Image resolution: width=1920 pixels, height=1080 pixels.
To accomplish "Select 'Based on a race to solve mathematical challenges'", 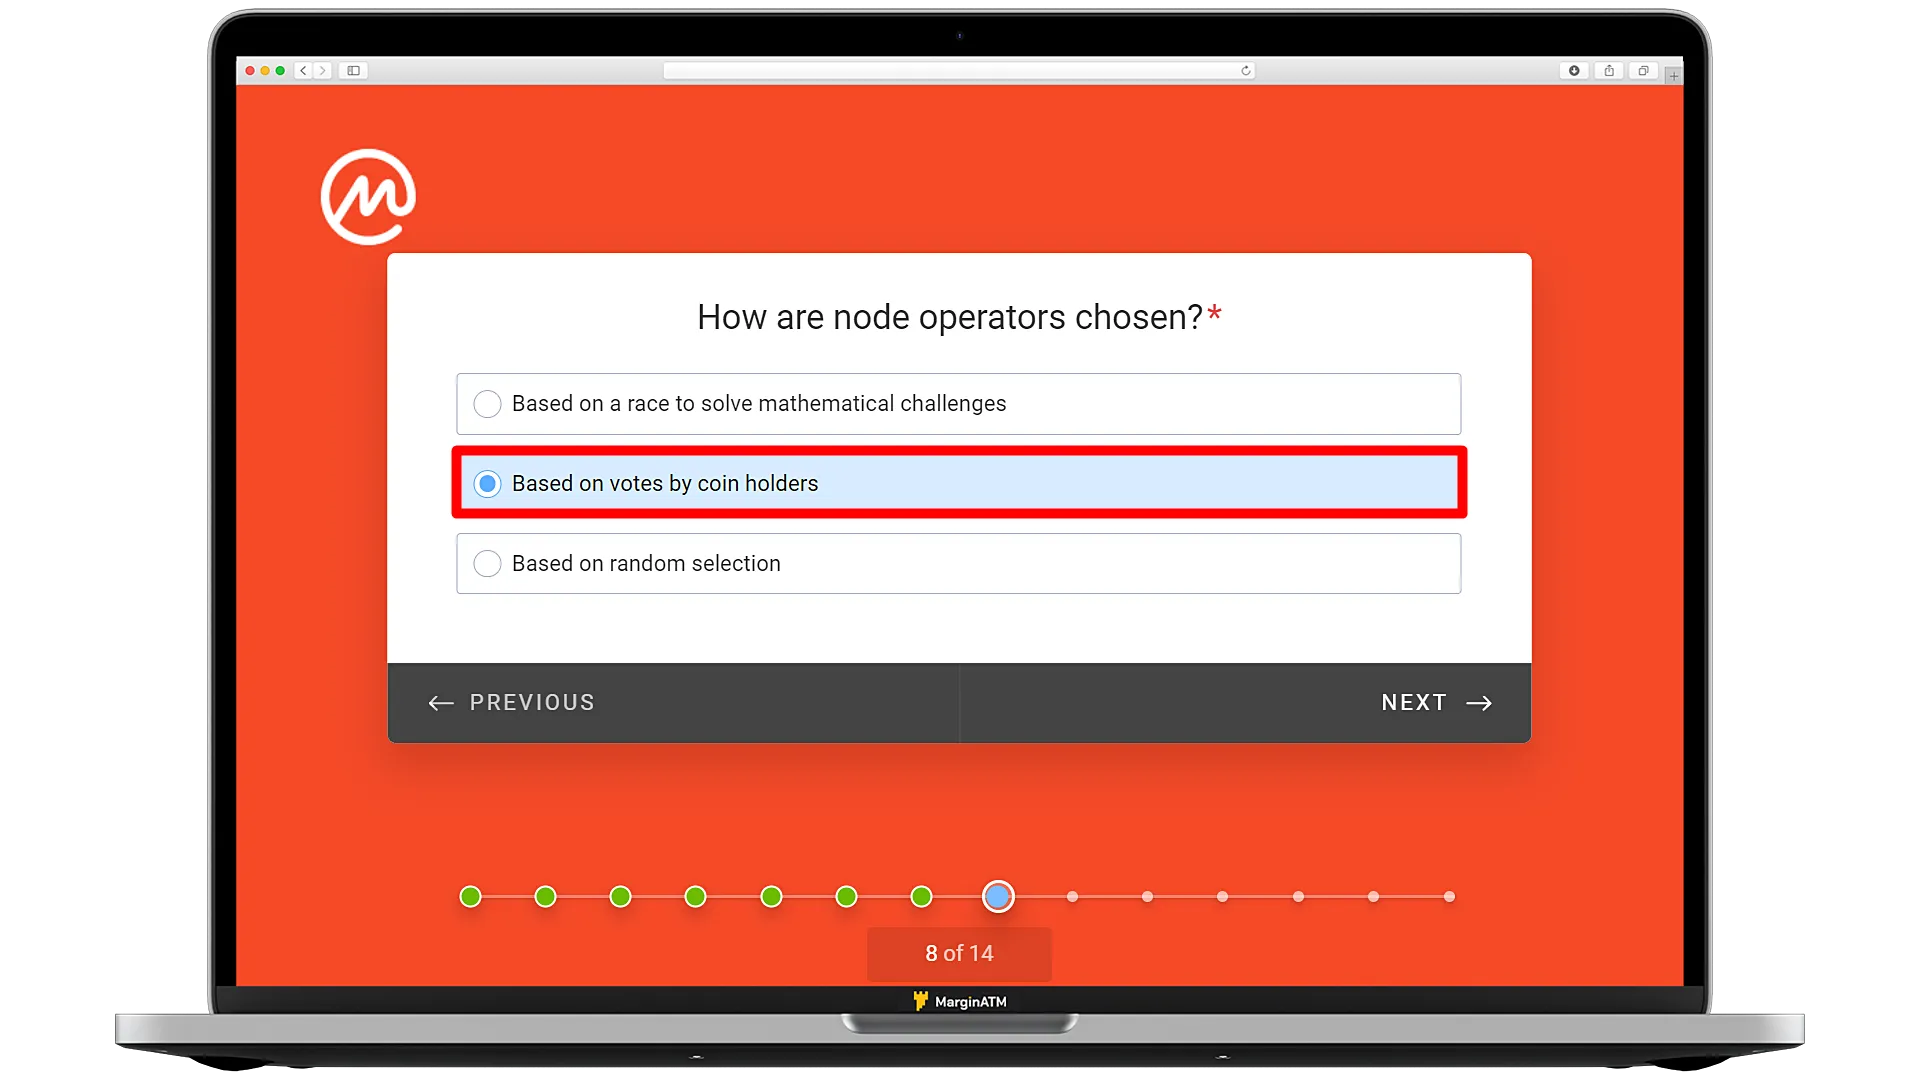I will click(488, 402).
